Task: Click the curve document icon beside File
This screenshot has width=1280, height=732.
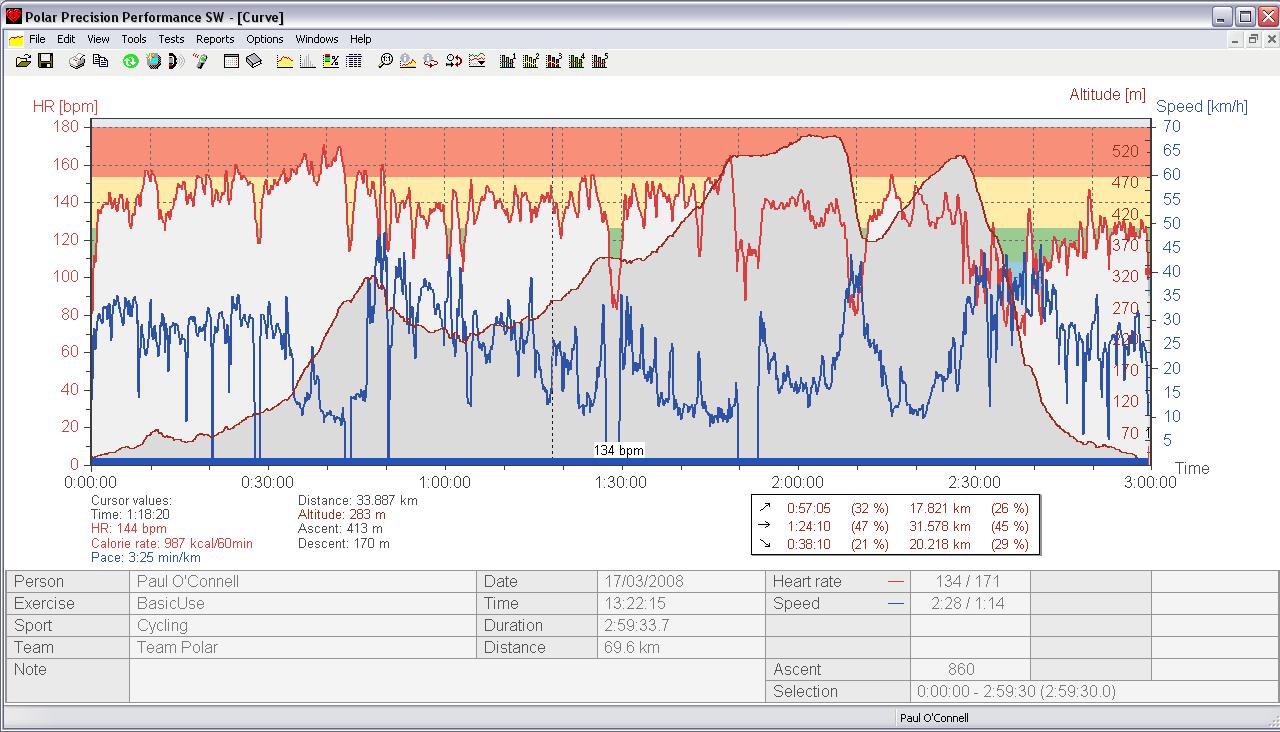Action: pos(15,39)
